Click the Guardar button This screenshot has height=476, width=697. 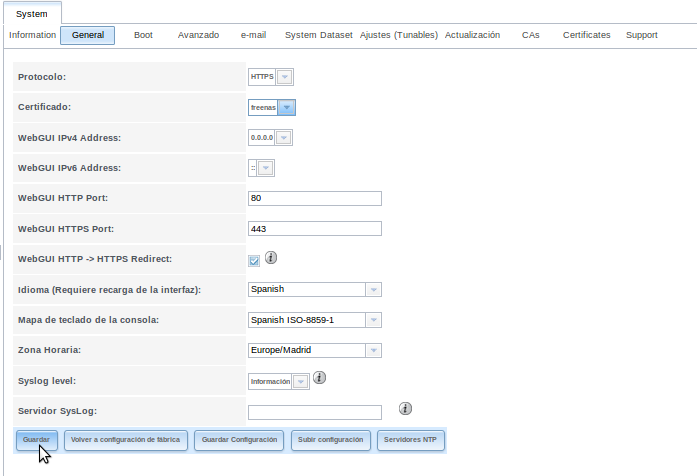(x=36, y=440)
